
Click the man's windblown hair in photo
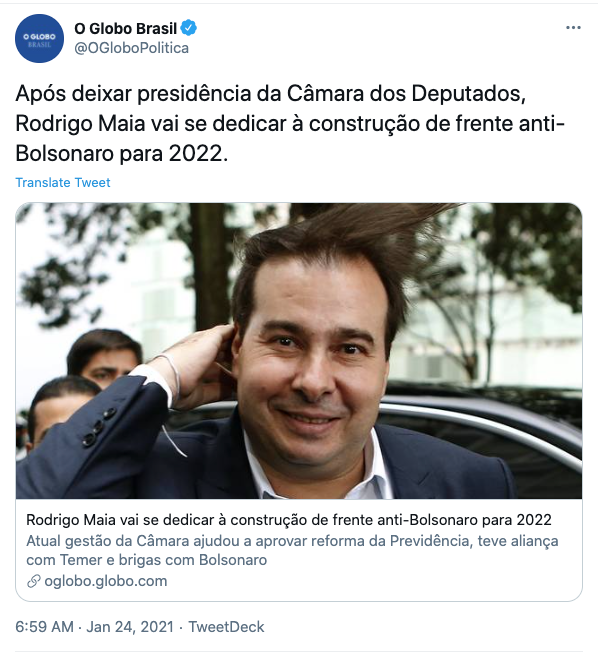pyautogui.click(x=333, y=246)
